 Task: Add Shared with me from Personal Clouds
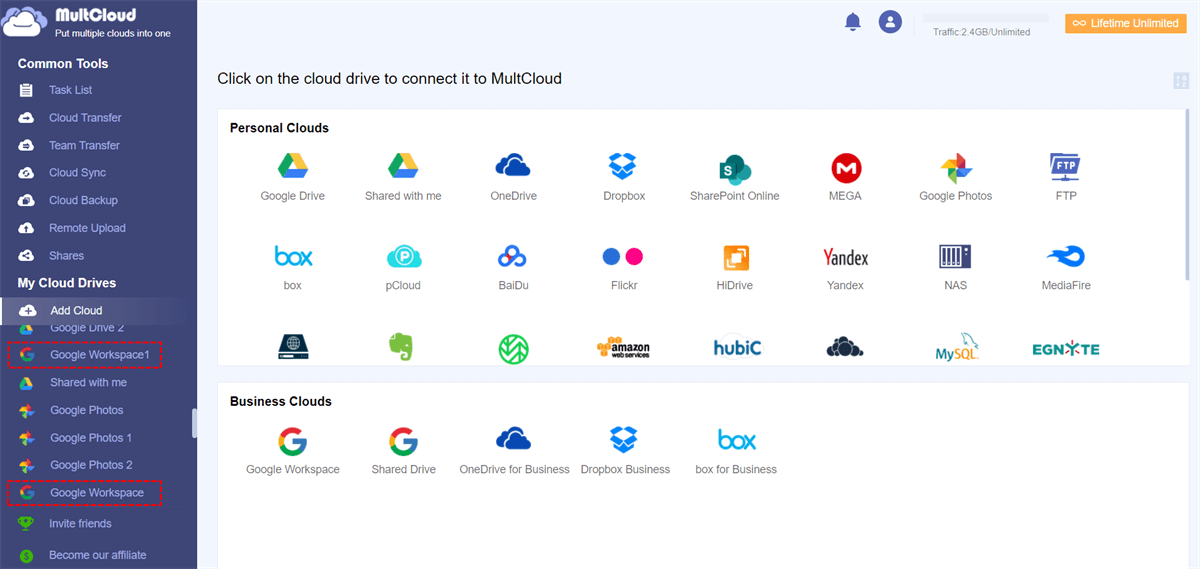[x=403, y=177]
